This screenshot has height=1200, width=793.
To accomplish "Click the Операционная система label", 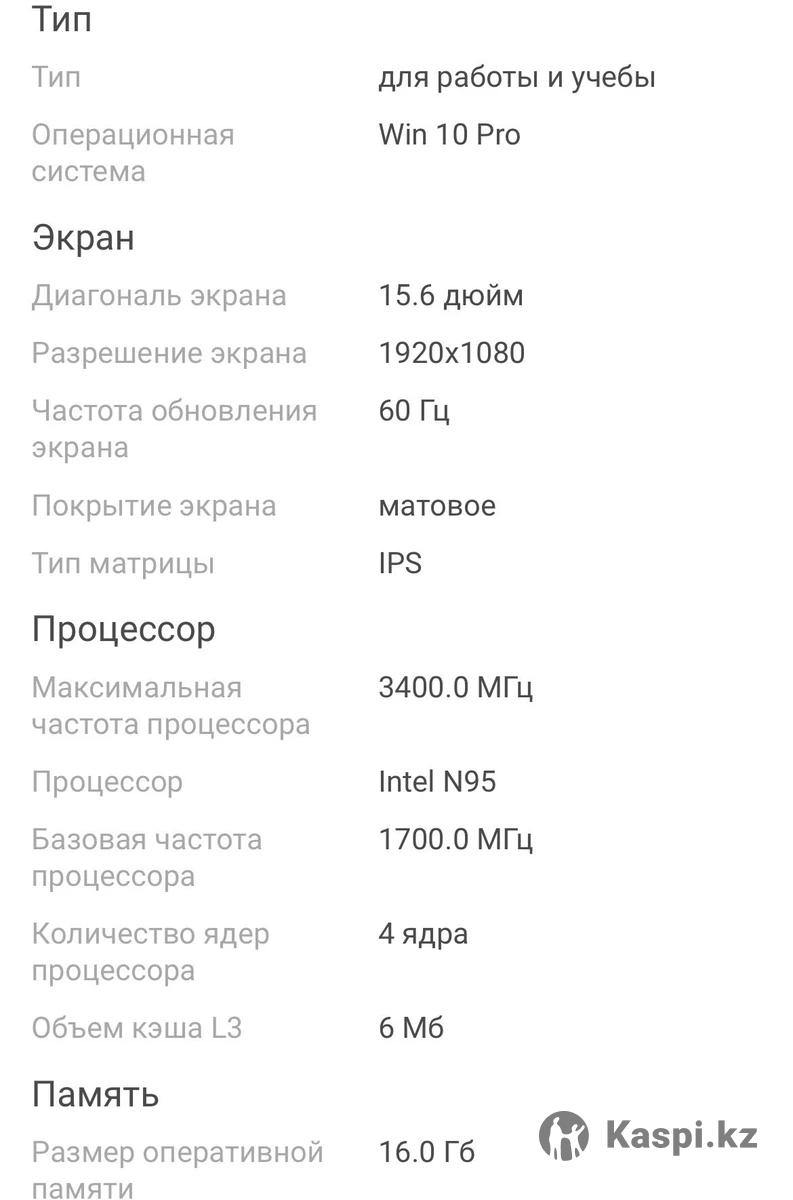I will click(x=133, y=153).
